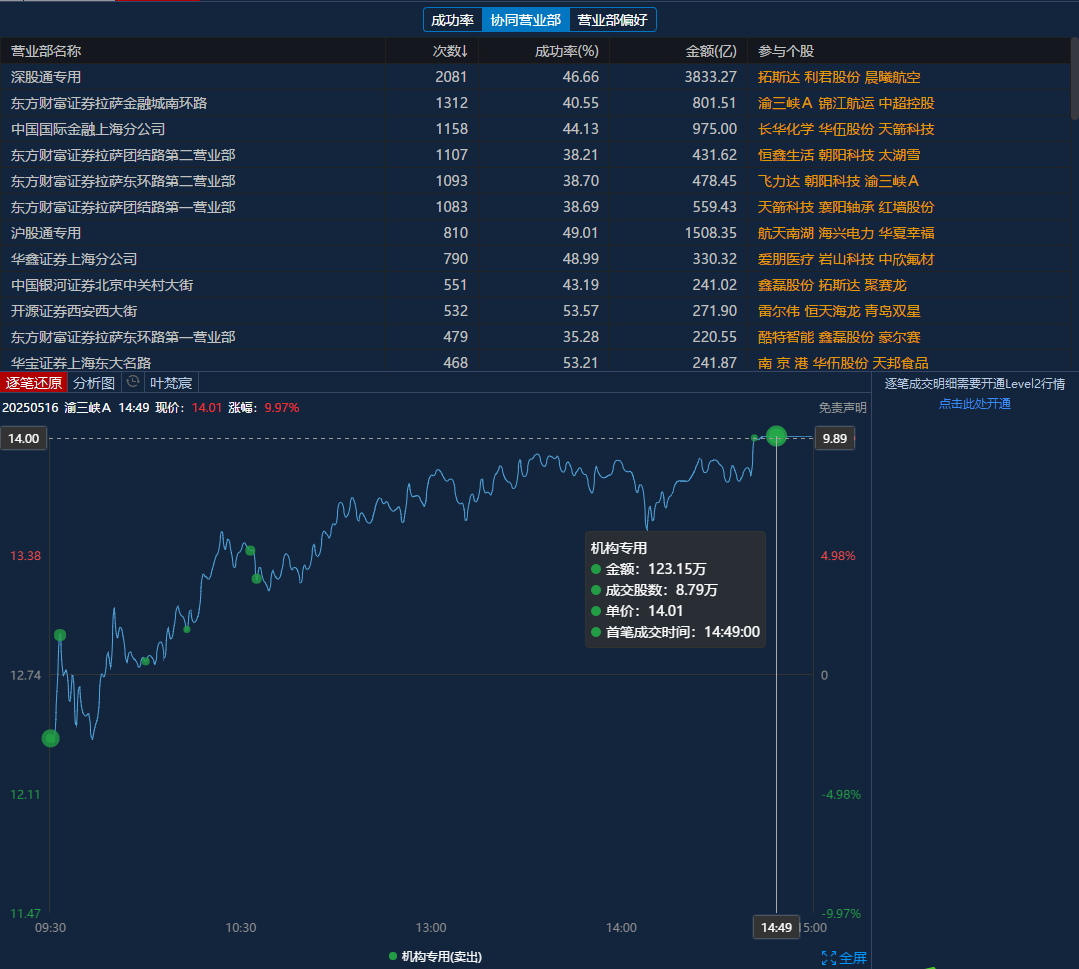Open stock 襄阳轴承 link
The height and width of the screenshot is (969, 1079).
(x=846, y=207)
